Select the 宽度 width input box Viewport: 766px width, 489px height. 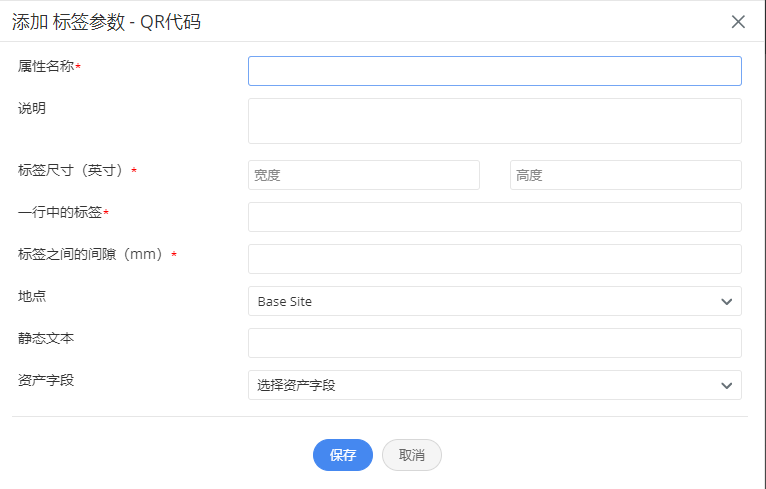pyautogui.click(x=363, y=175)
